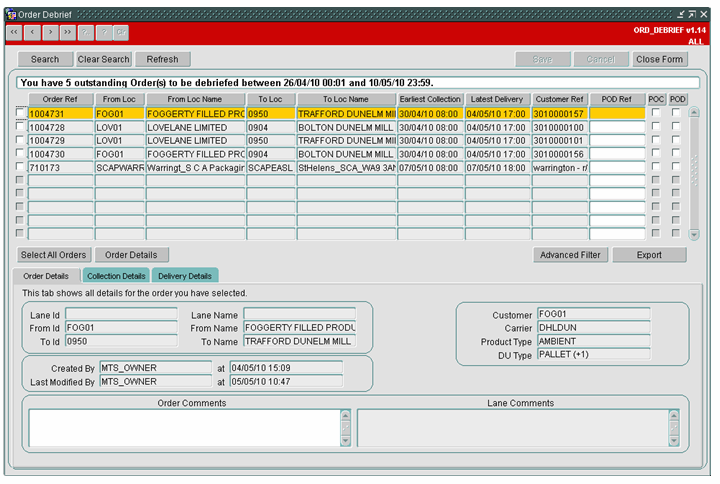The width and height of the screenshot is (720, 484).
Task: Click Created By field MTS_OWNER
Action: pos(156,368)
